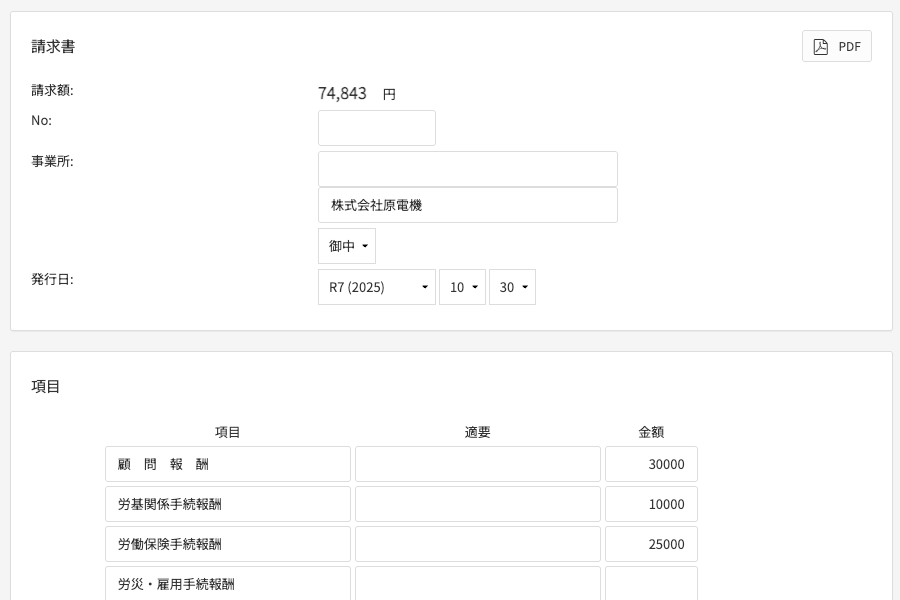Click the amount field containing 25000

tap(651, 544)
